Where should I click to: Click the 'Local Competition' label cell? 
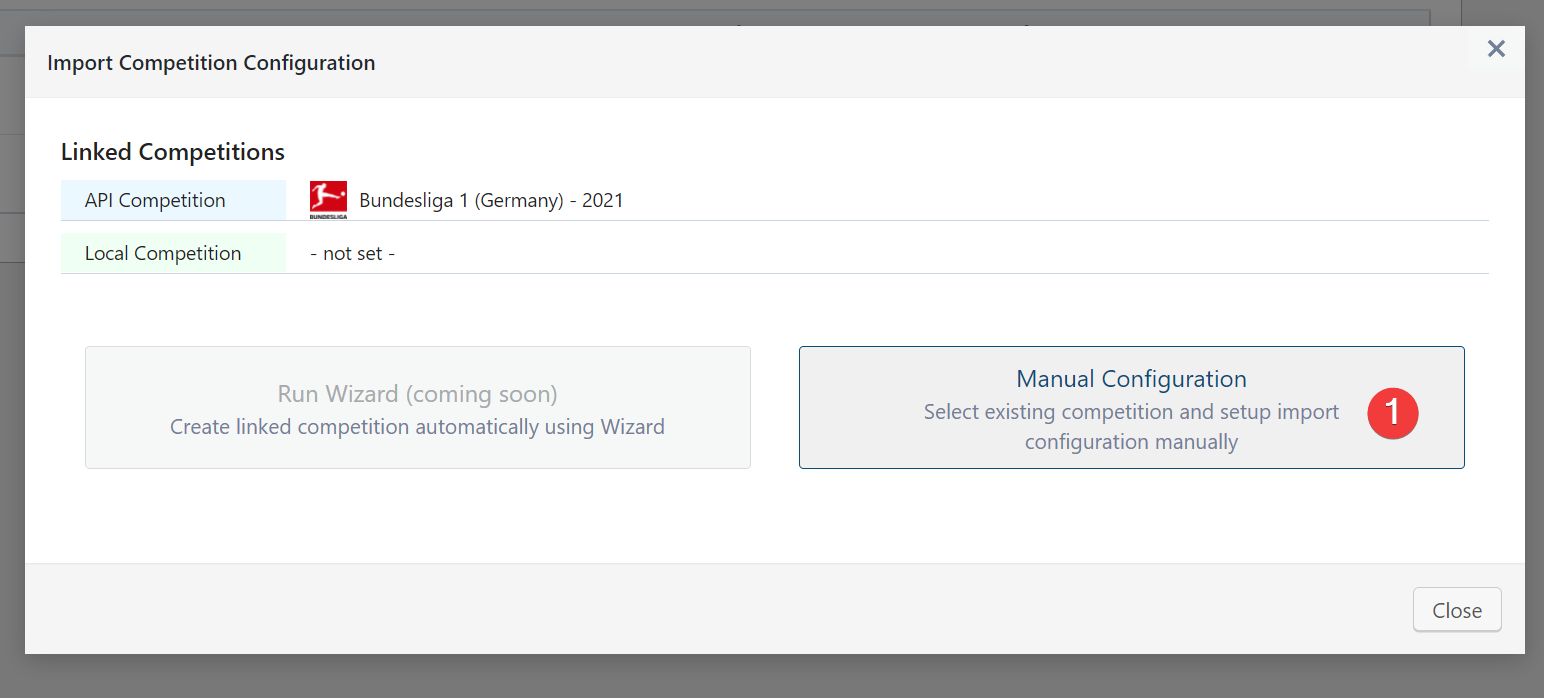tap(173, 253)
